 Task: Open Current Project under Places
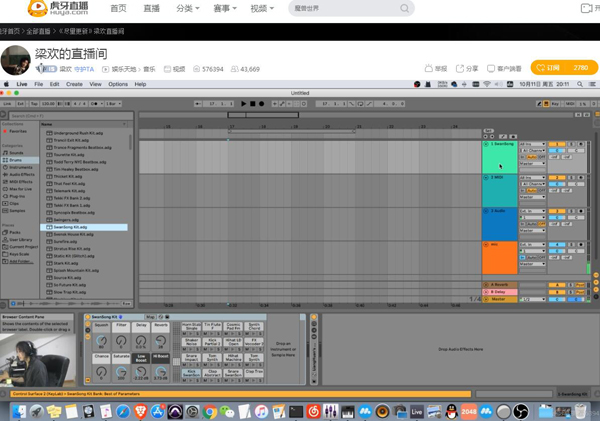(23, 247)
